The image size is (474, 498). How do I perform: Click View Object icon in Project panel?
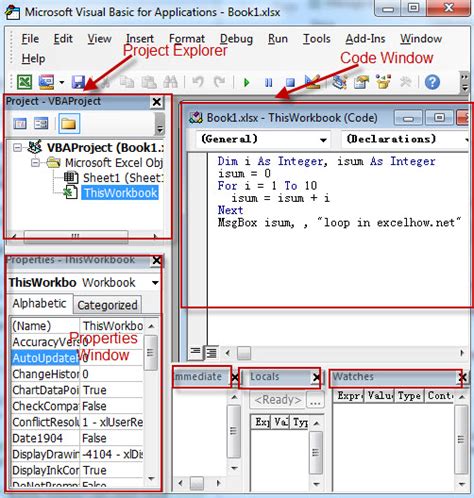pyautogui.click(x=41, y=124)
